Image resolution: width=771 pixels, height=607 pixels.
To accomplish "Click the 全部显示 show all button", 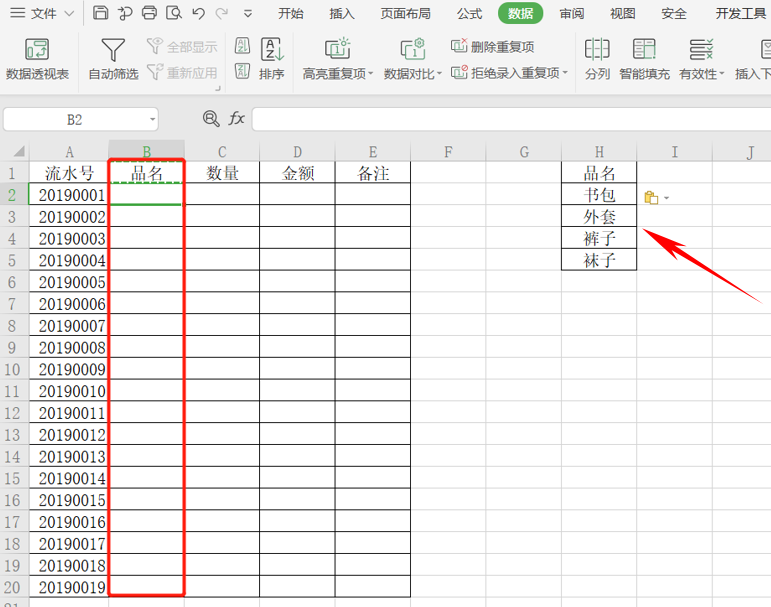I will pyautogui.click(x=182, y=47).
